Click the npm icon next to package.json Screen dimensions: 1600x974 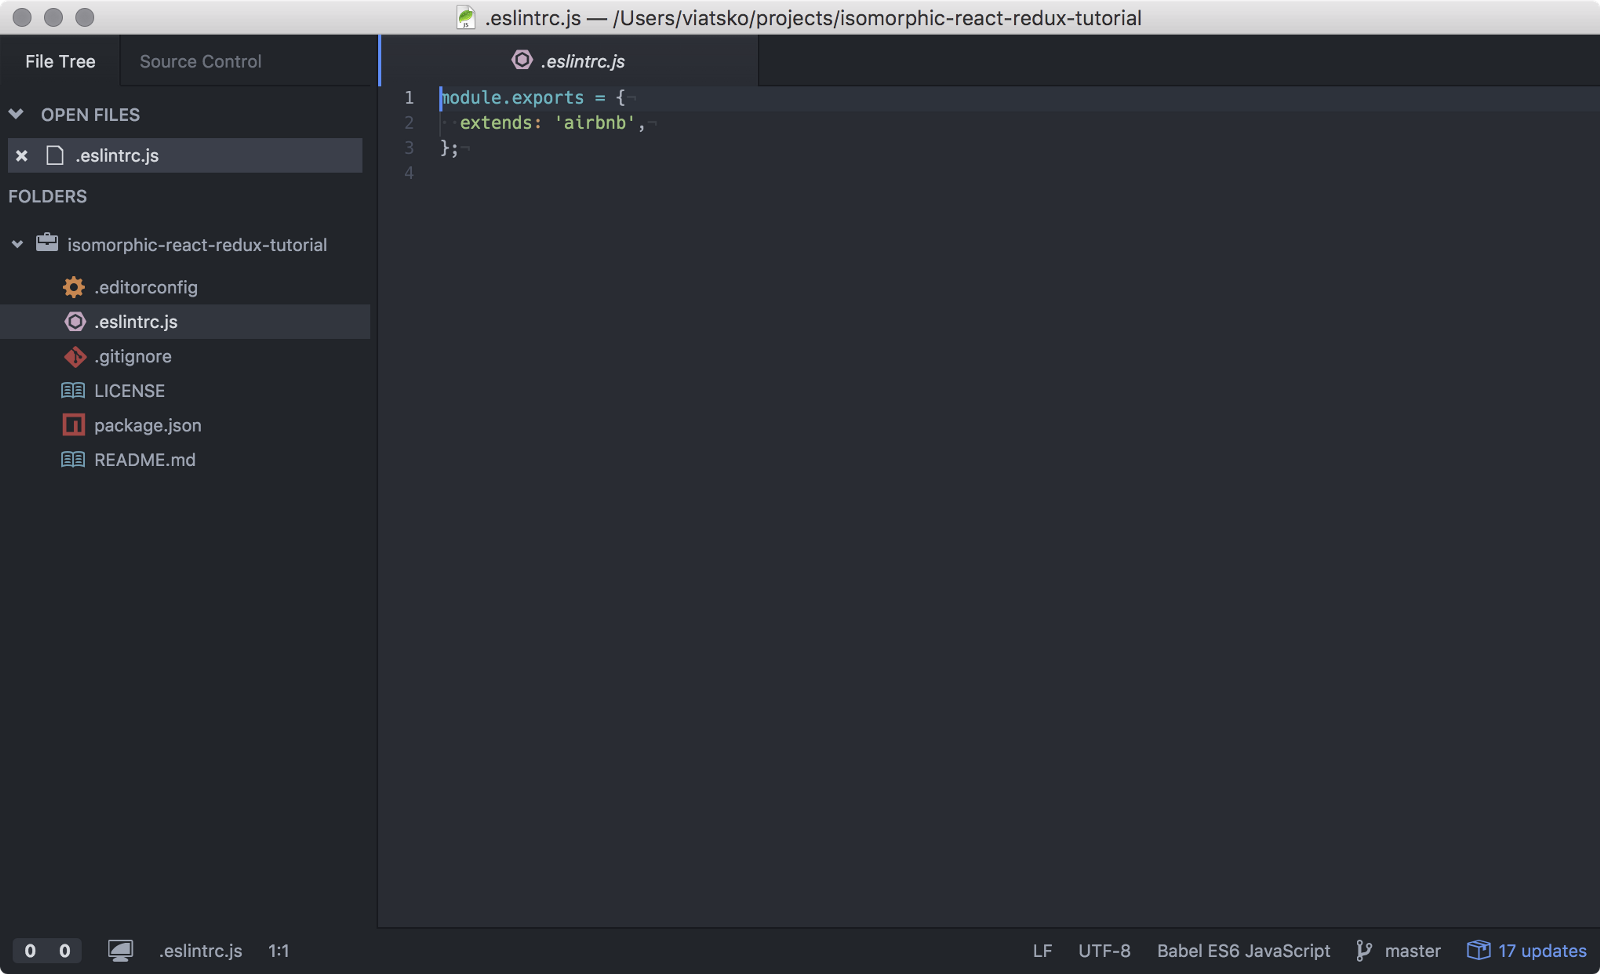pyautogui.click(x=74, y=425)
